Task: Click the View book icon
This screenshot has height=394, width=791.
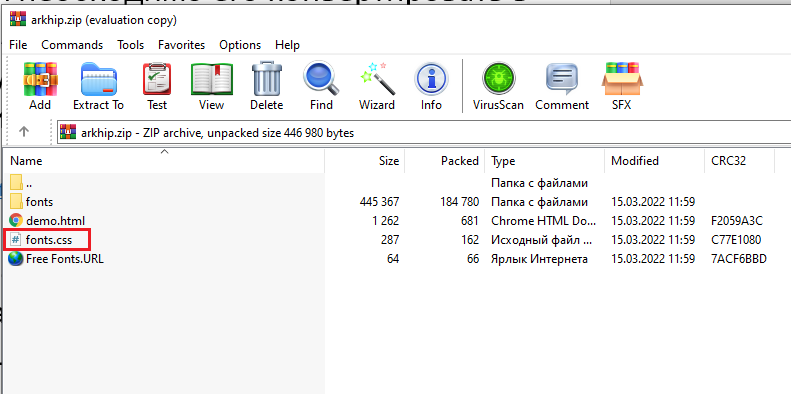Action: click(x=211, y=86)
